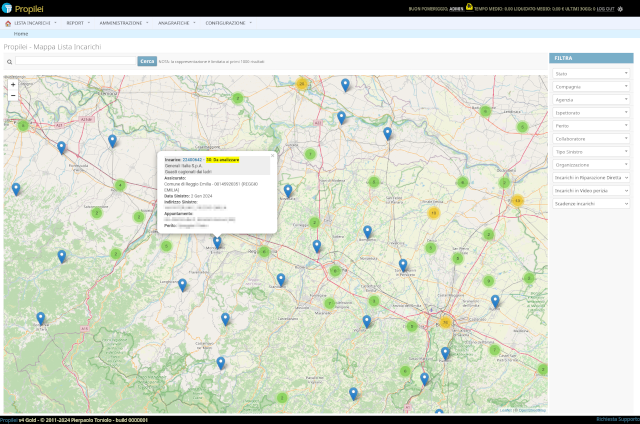Click the Log Out link
The height and width of the screenshot is (424, 640).
605,9
